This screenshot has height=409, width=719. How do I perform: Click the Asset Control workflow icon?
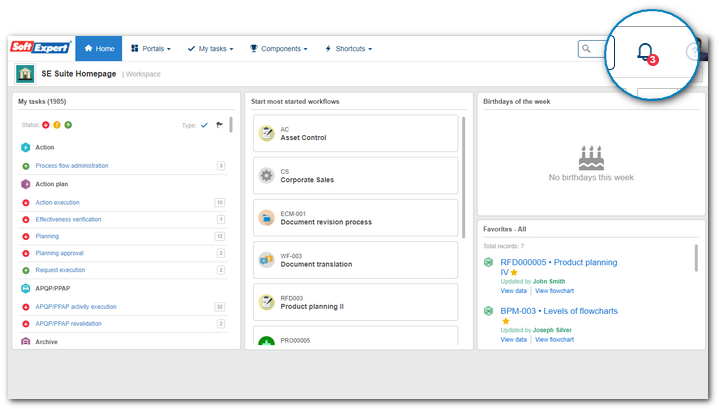(266, 133)
